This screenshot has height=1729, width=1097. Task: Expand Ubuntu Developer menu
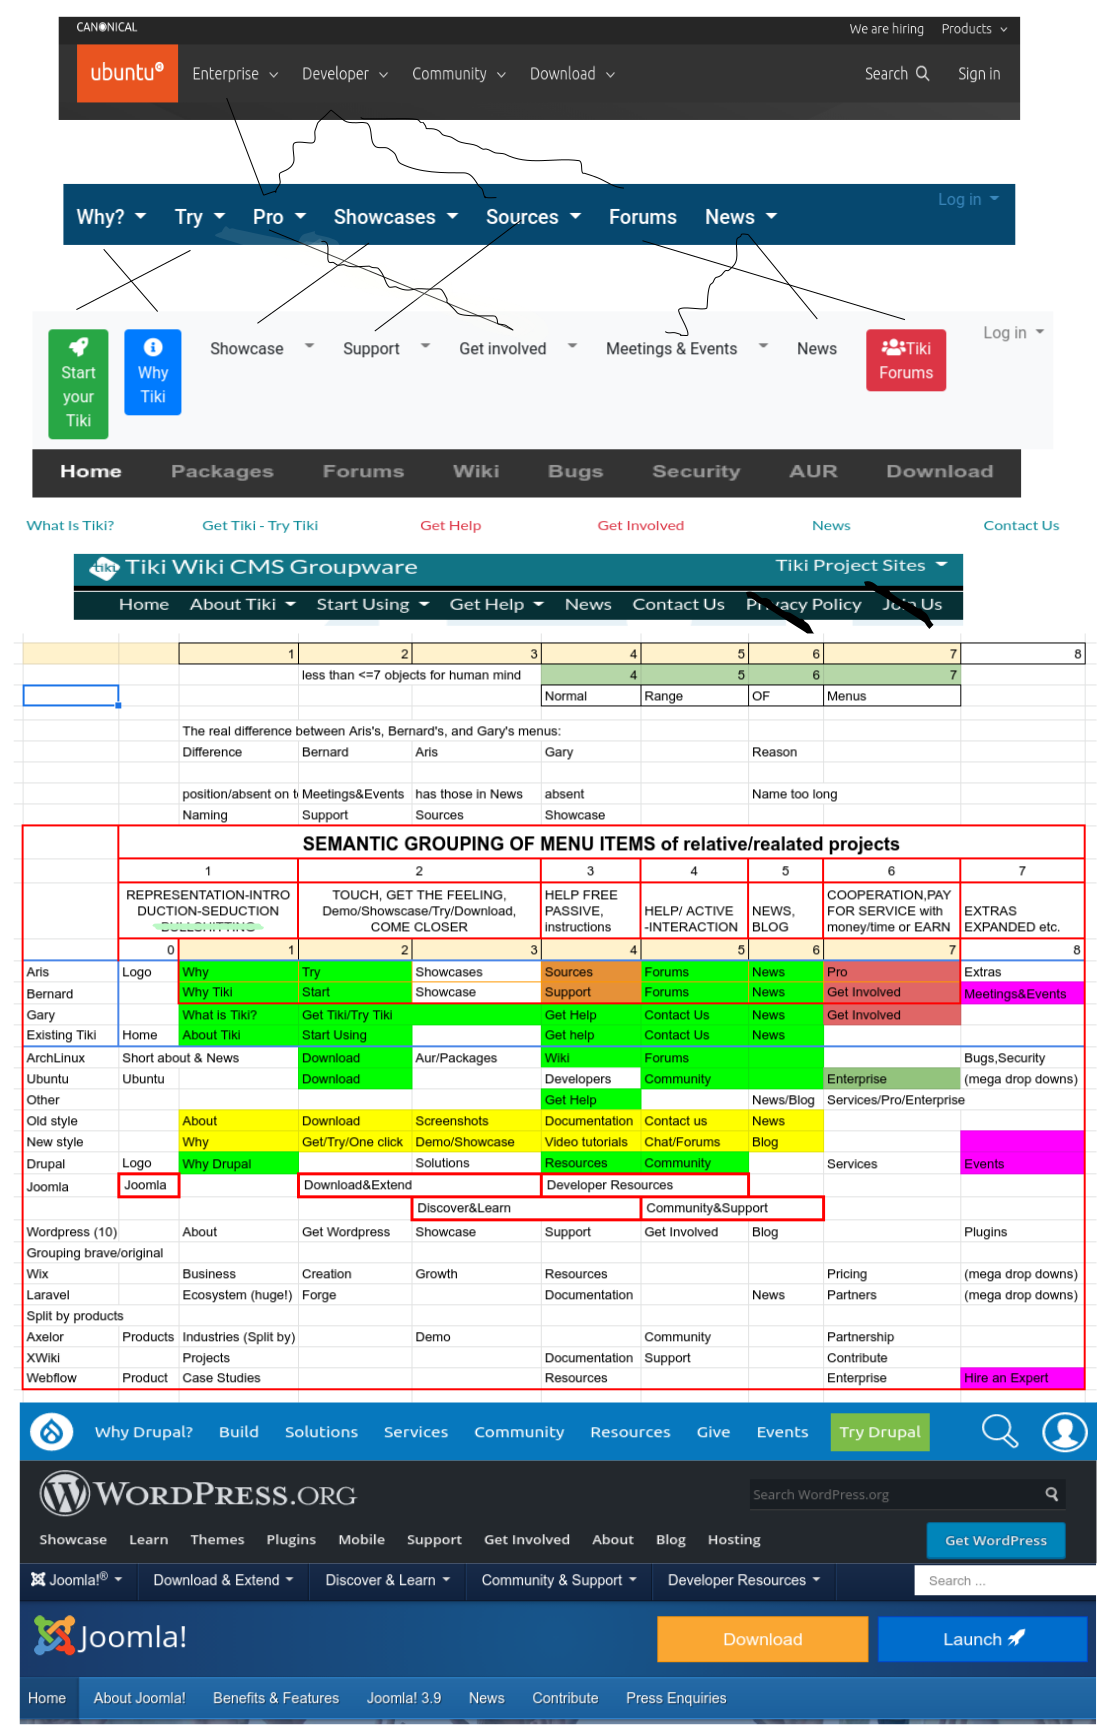pyautogui.click(x=345, y=74)
